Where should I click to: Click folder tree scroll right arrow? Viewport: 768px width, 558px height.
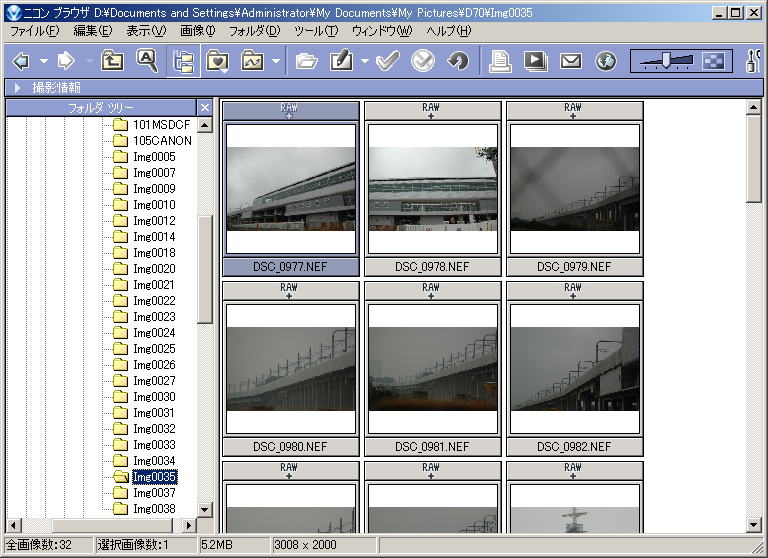189,525
